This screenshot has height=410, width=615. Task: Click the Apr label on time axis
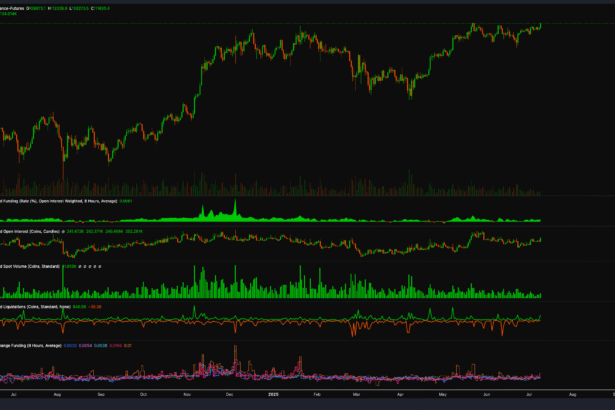click(x=399, y=395)
